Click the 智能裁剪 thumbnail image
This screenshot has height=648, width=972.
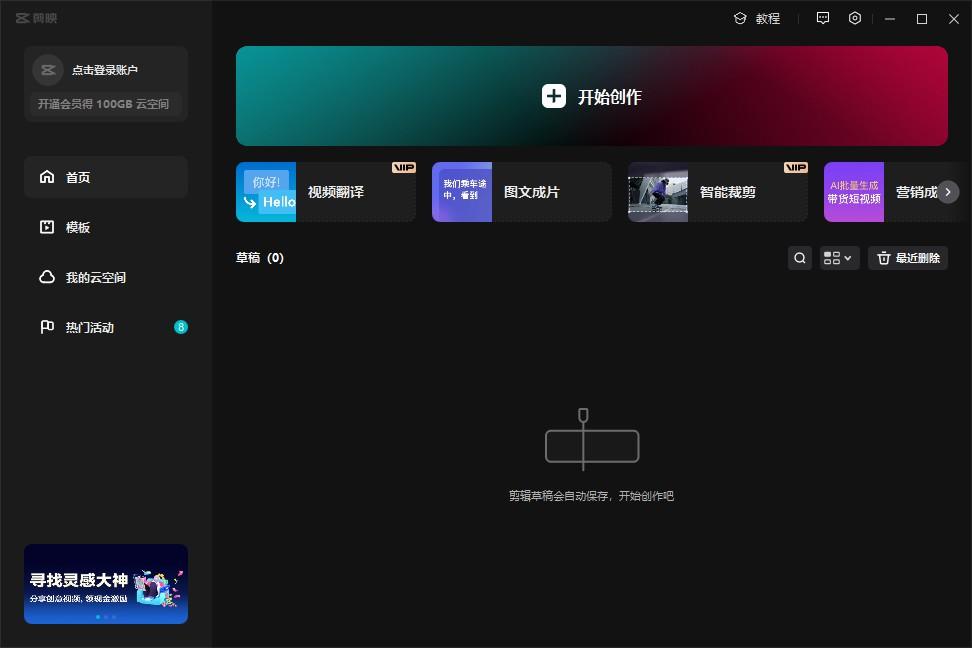(658, 192)
